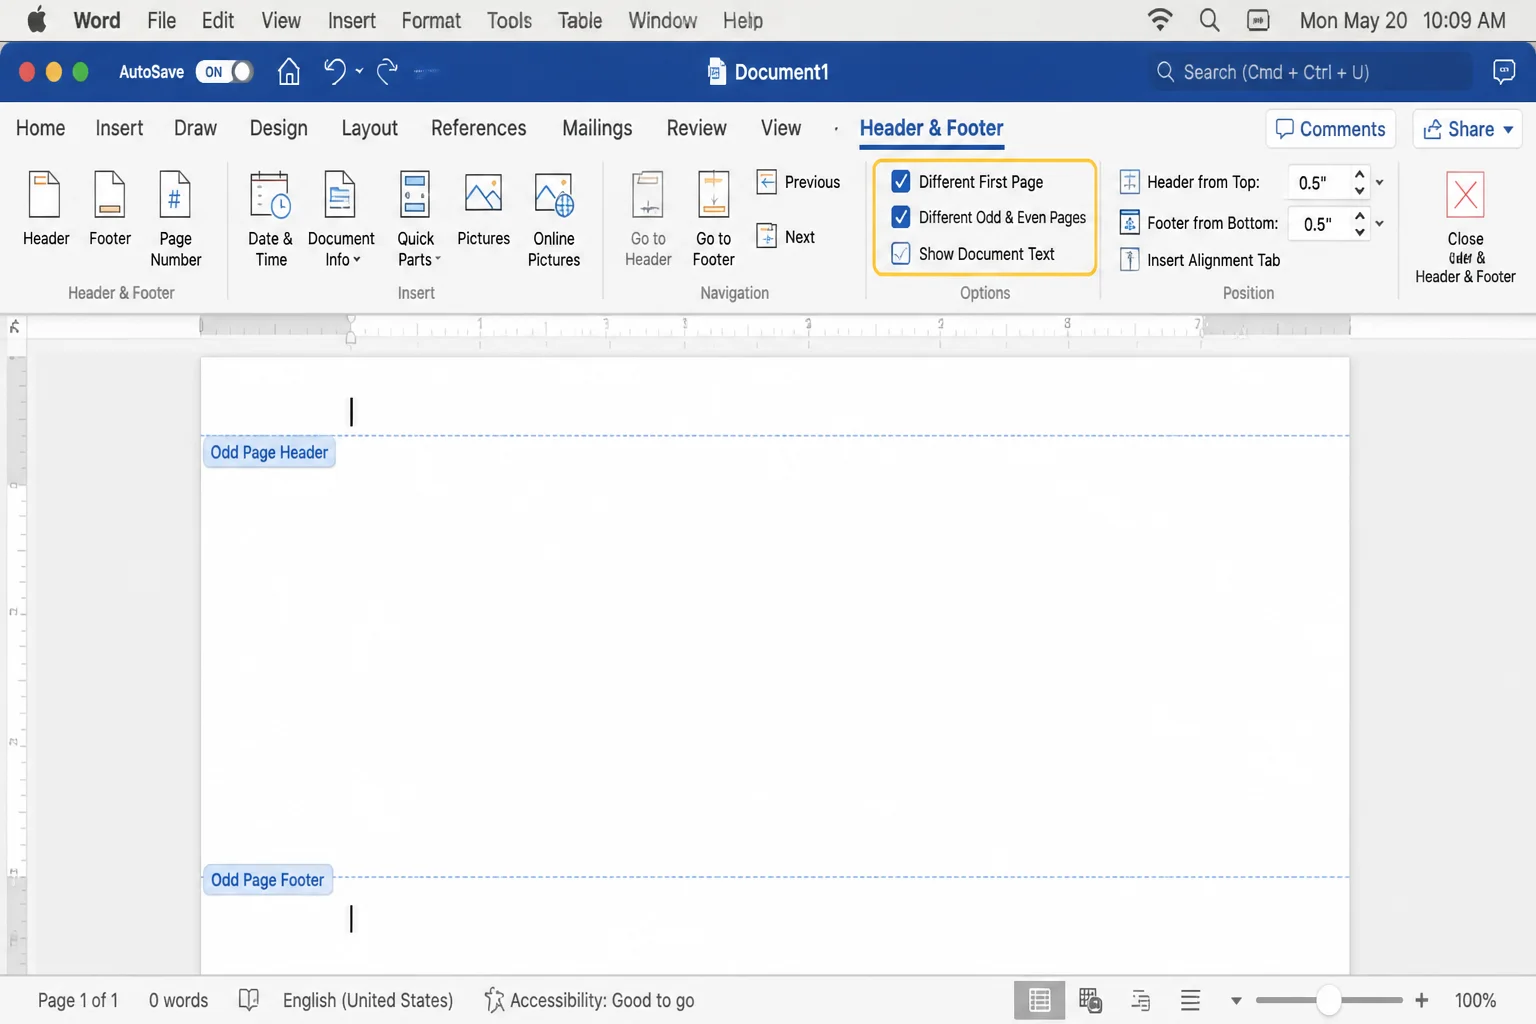This screenshot has width=1536, height=1024.
Task: Zoom in with the plus button
Action: (x=1422, y=1000)
